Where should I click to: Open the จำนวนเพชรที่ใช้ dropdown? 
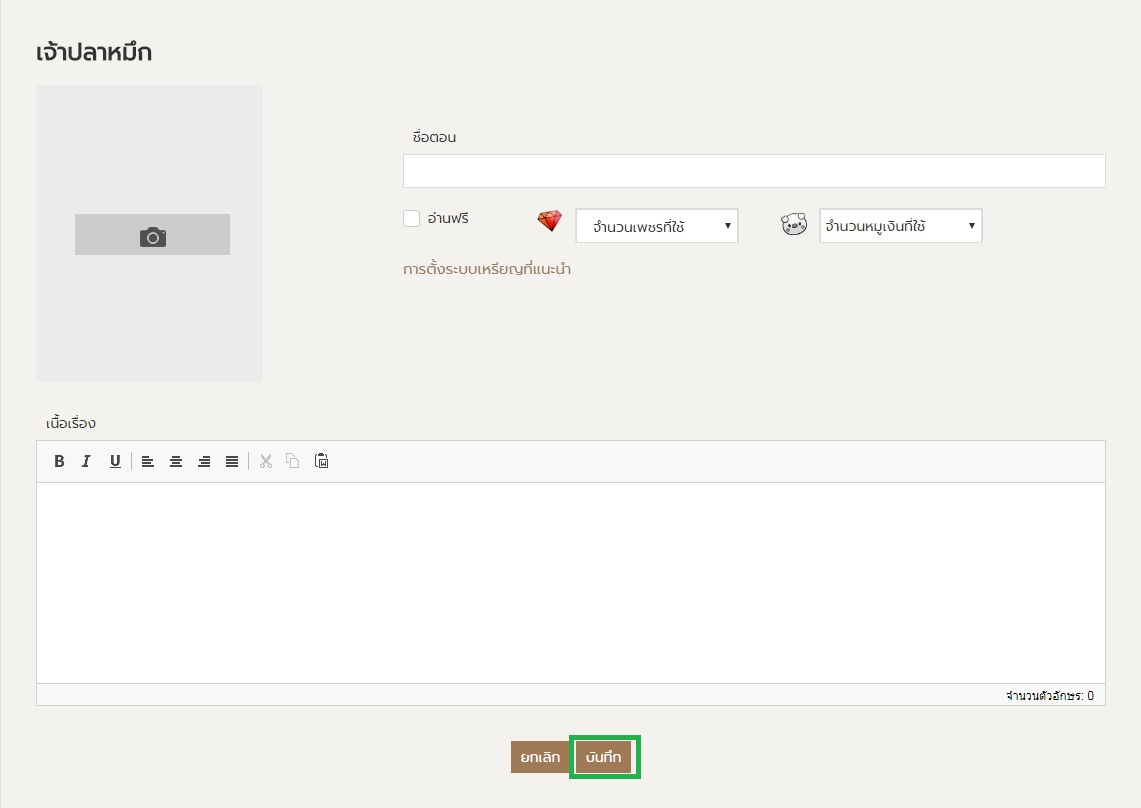point(656,226)
